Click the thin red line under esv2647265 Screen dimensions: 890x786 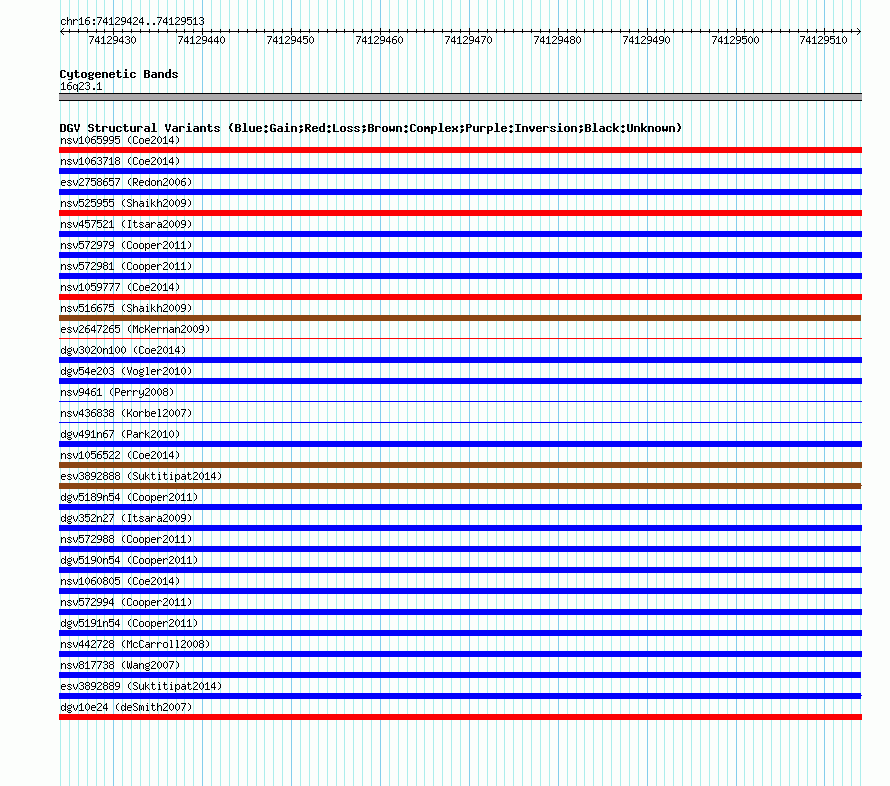(x=460, y=339)
